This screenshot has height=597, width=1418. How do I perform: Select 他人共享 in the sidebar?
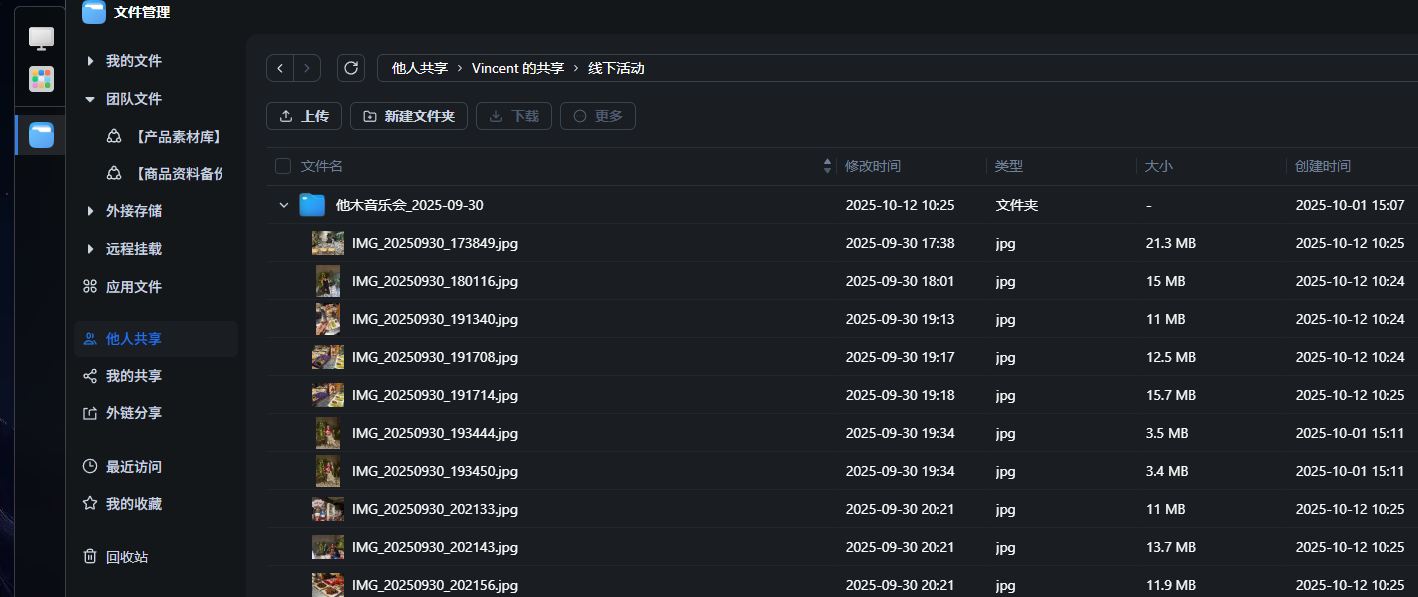point(133,339)
